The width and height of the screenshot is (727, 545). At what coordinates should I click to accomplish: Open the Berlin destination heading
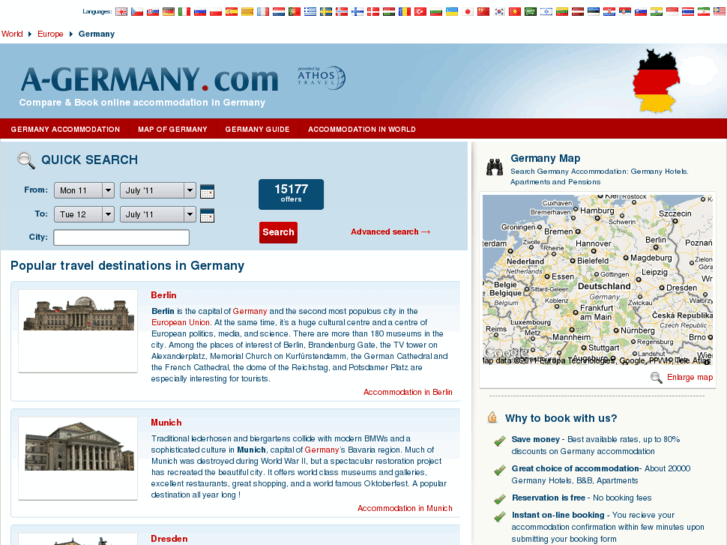point(164,295)
